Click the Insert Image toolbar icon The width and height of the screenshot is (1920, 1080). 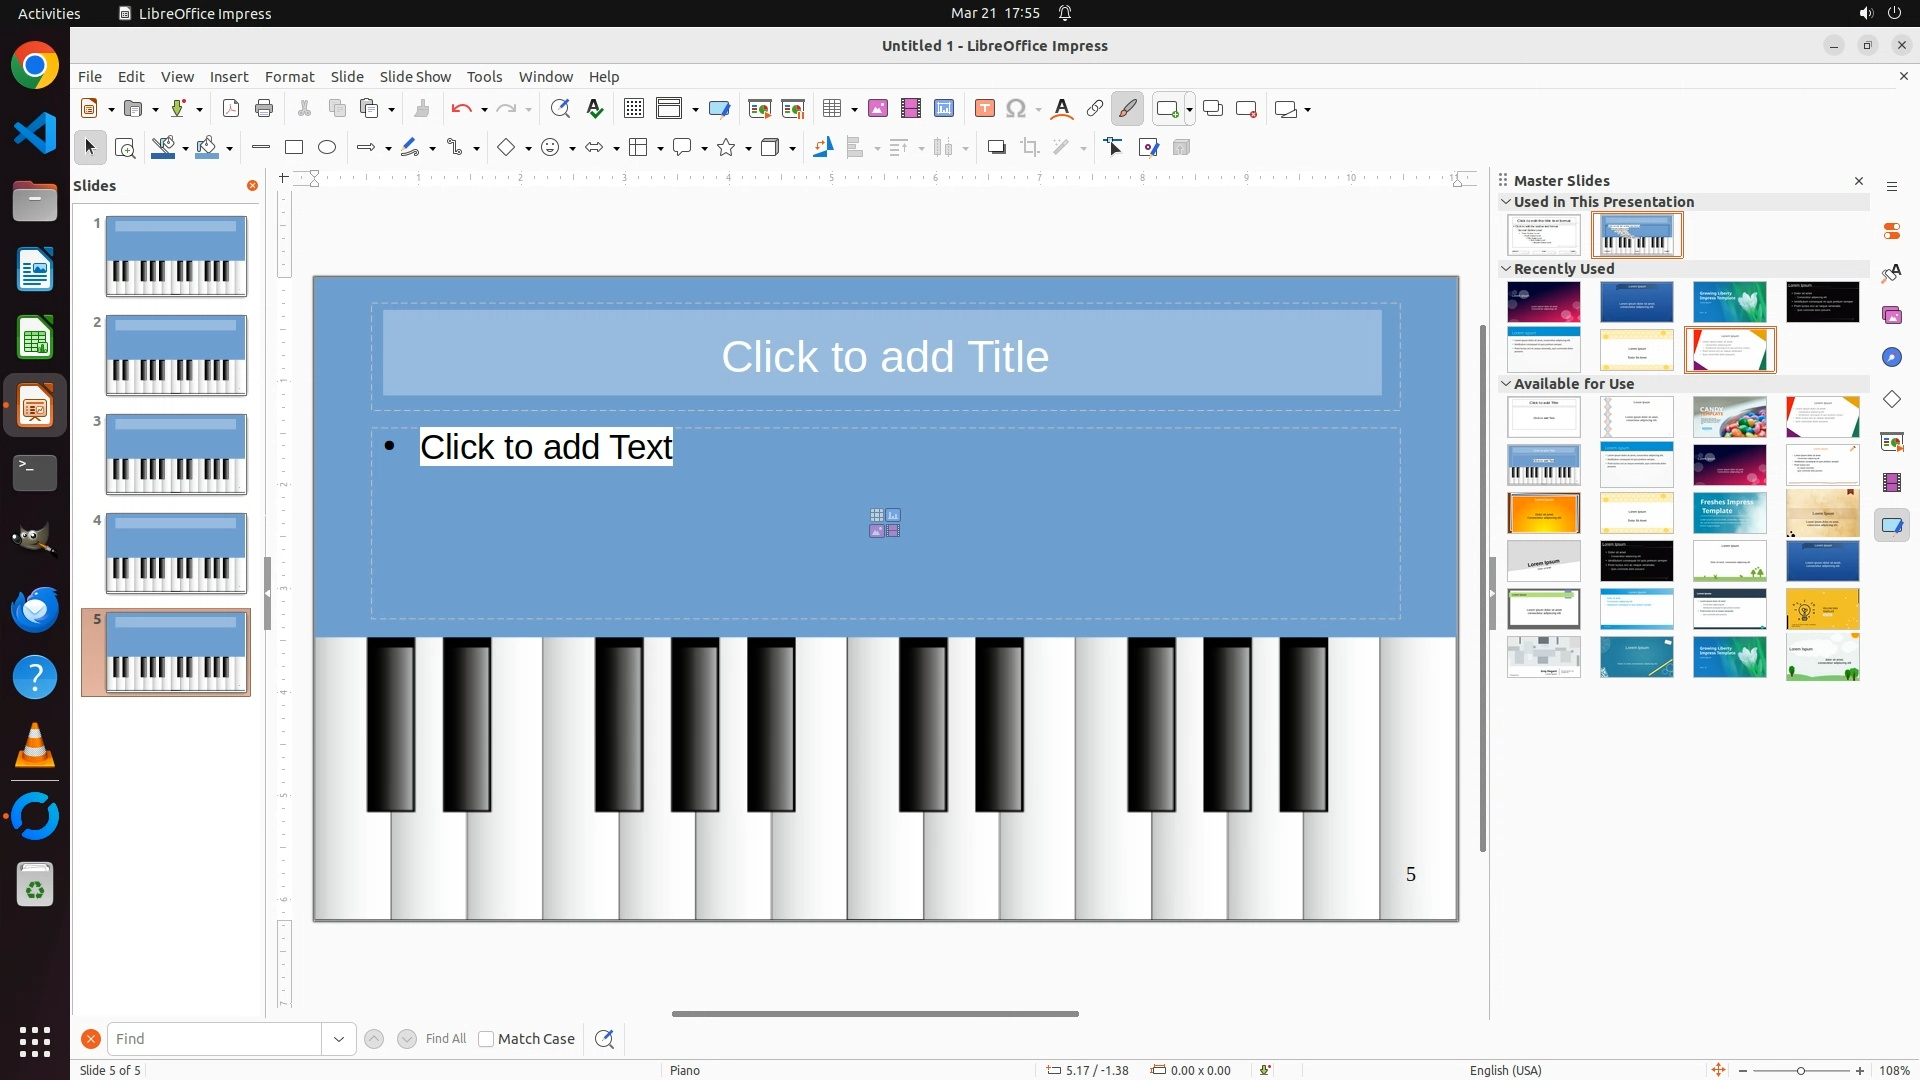tap(878, 109)
